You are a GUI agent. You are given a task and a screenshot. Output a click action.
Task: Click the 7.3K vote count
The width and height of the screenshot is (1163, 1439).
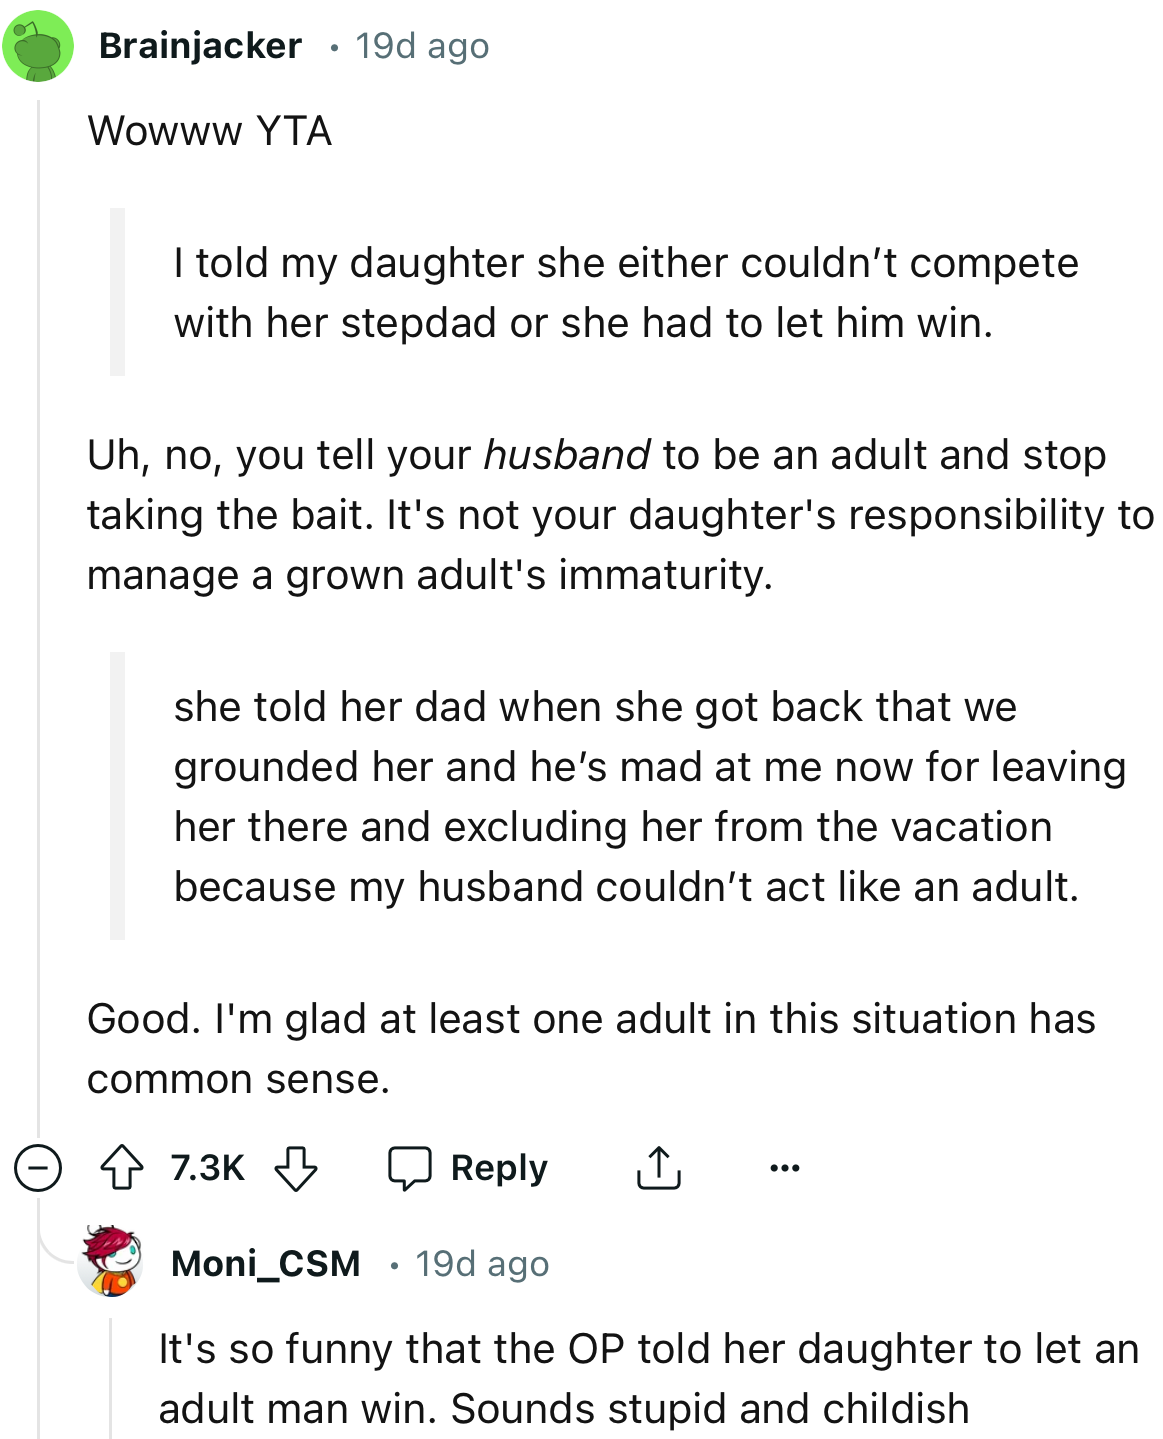(207, 1168)
